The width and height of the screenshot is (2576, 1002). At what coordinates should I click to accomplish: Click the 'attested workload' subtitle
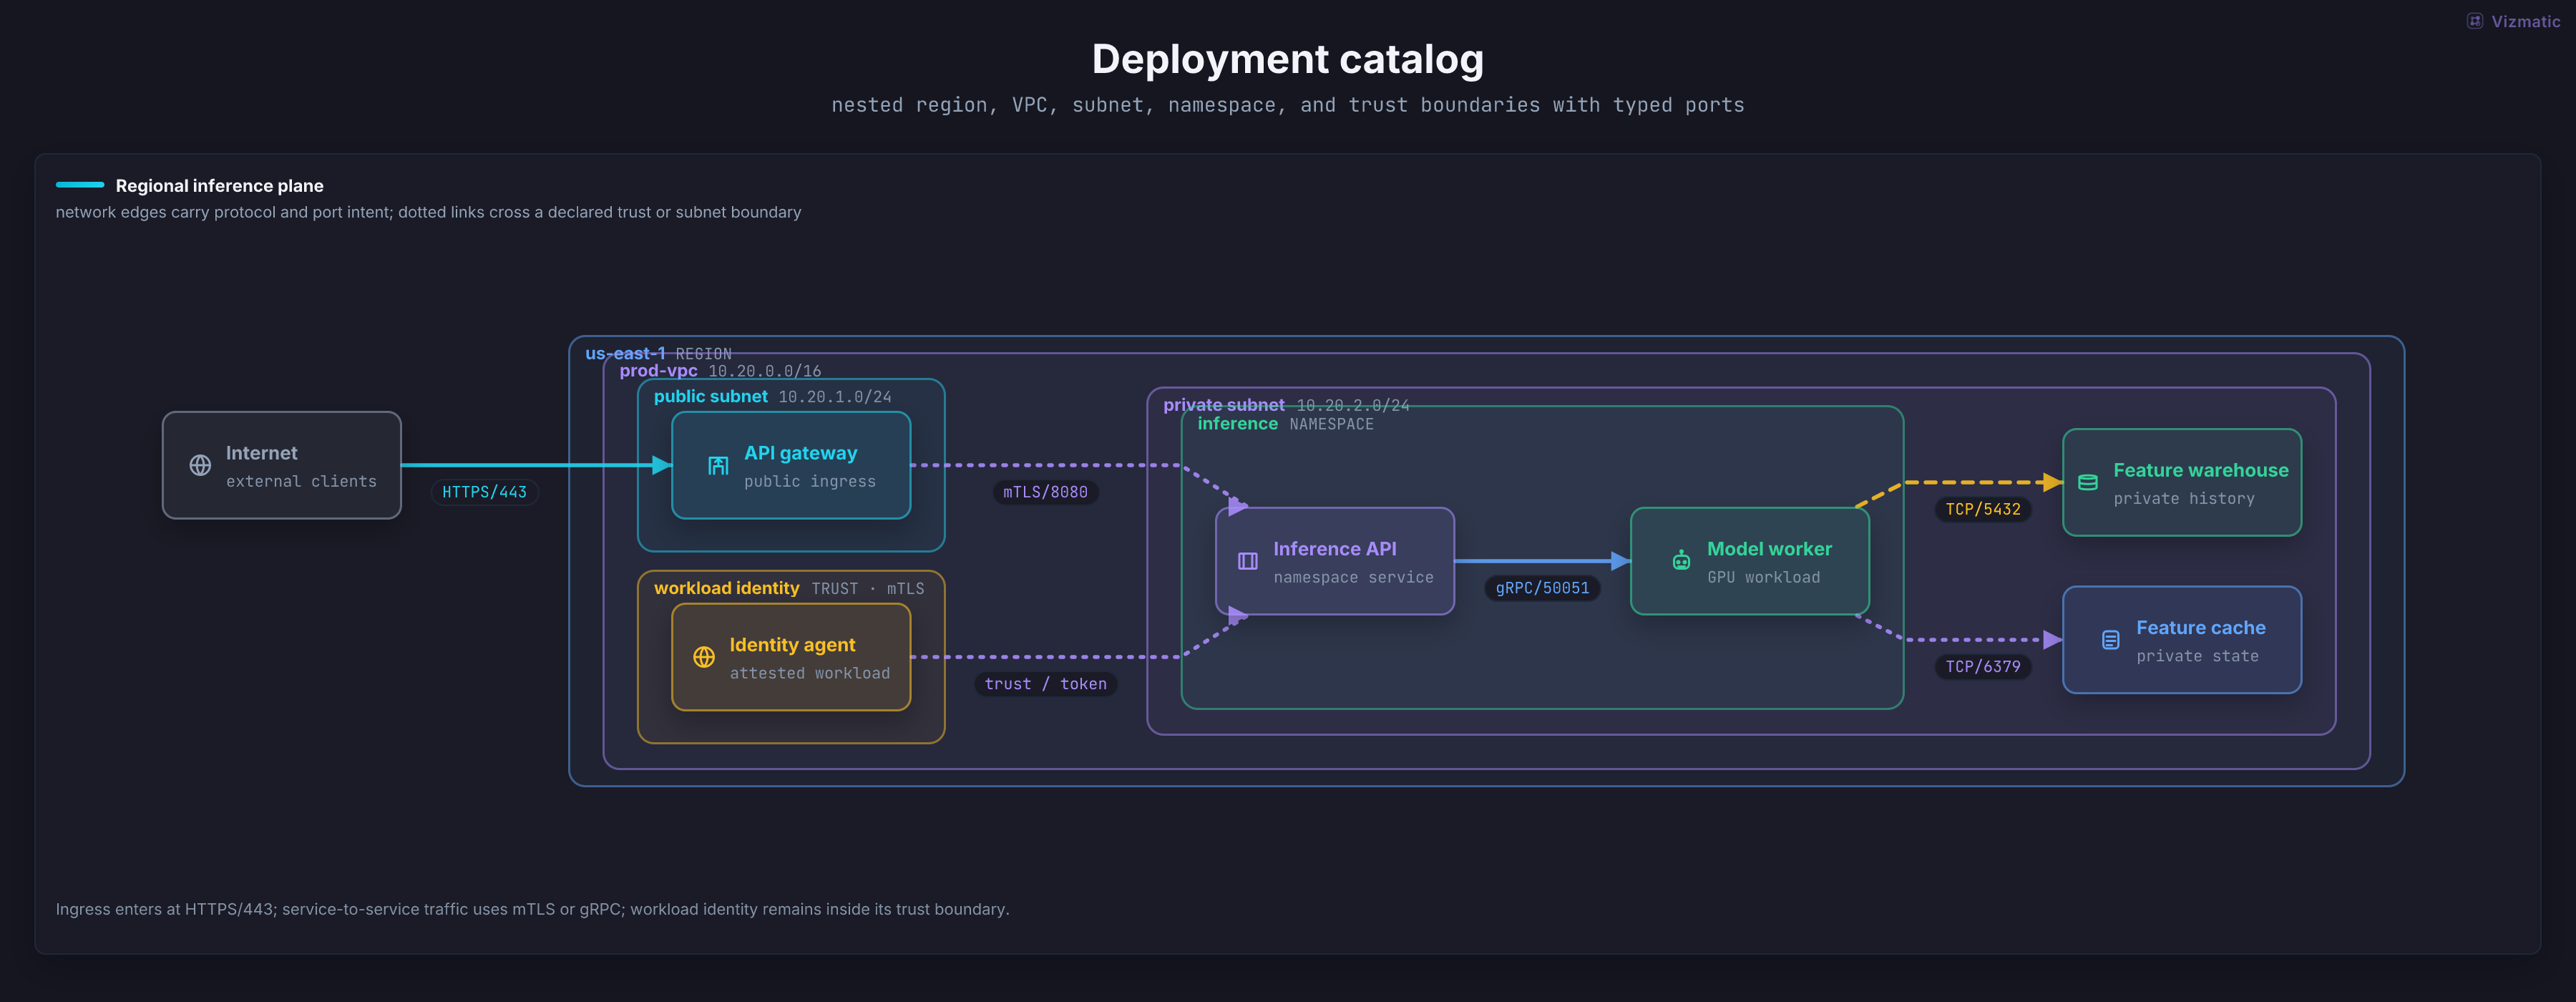tap(810, 674)
